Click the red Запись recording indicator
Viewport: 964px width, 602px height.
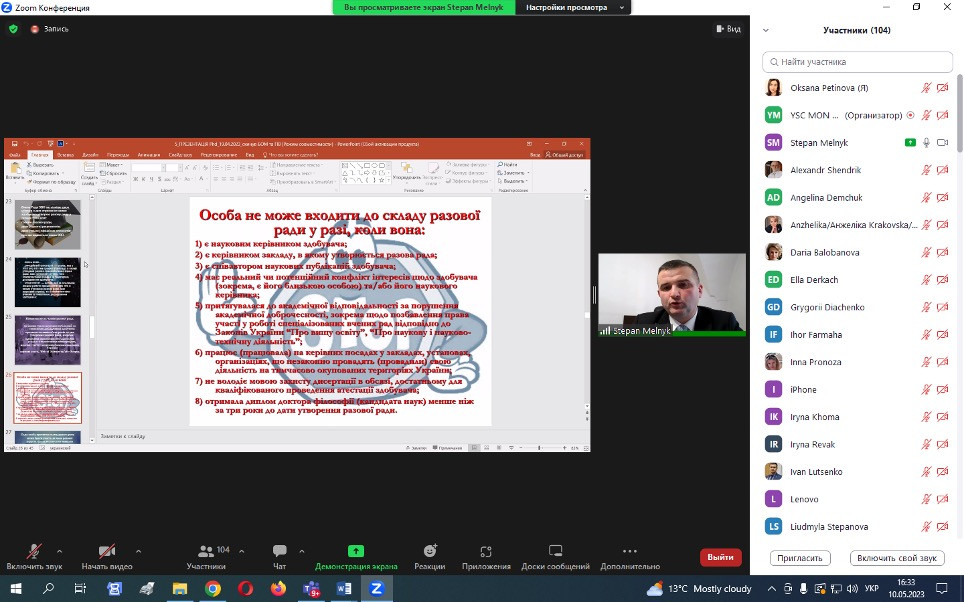pos(50,29)
